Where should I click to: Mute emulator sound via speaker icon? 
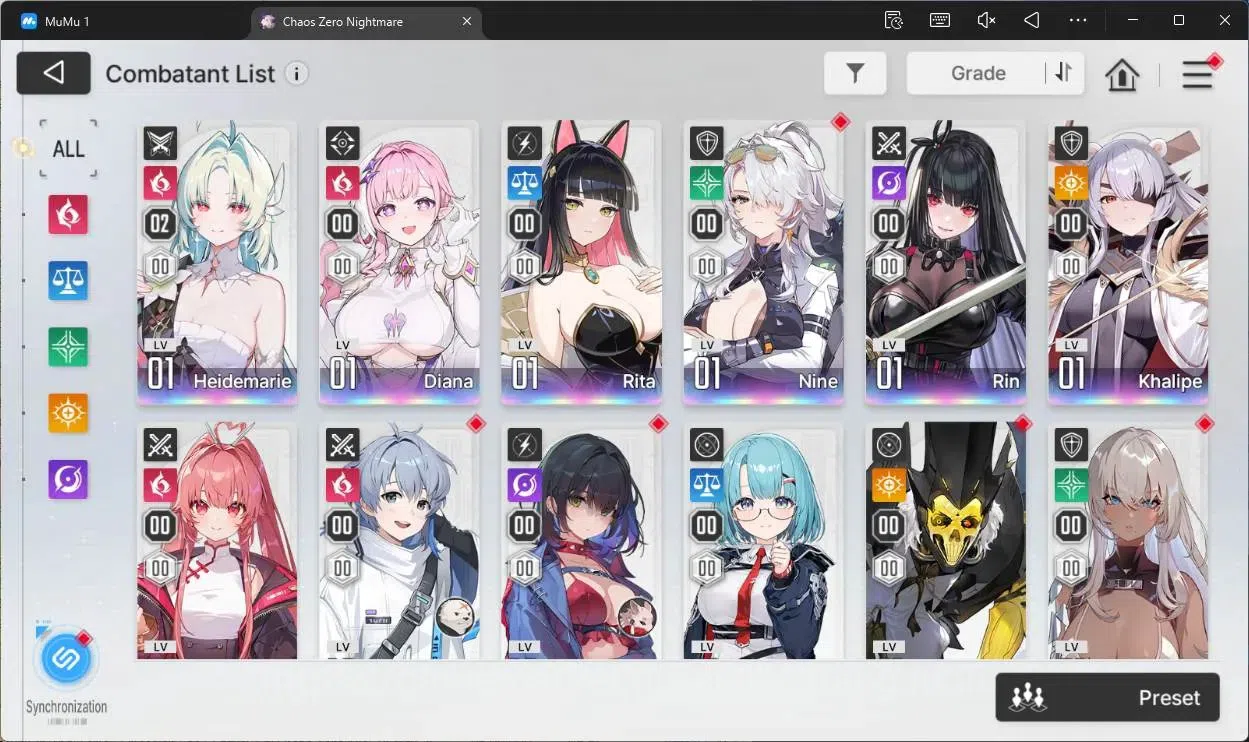[x=986, y=20]
